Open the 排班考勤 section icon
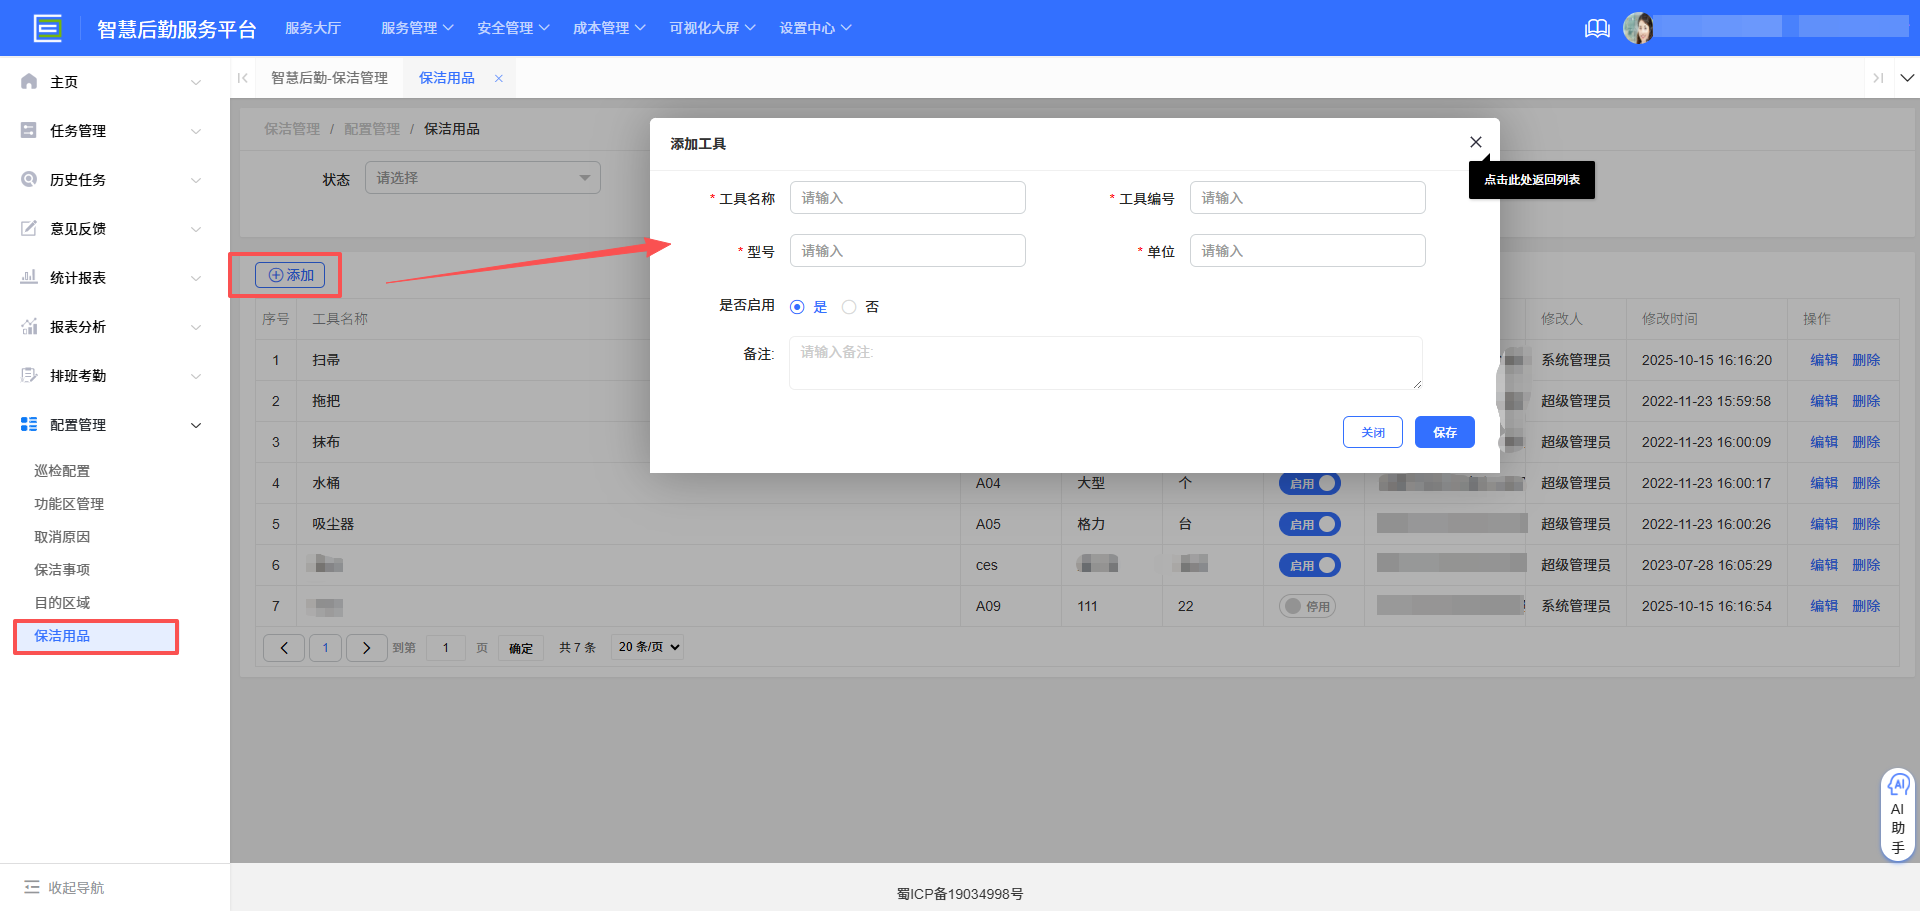Viewport: 1920px width, 911px height. [x=29, y=375]
